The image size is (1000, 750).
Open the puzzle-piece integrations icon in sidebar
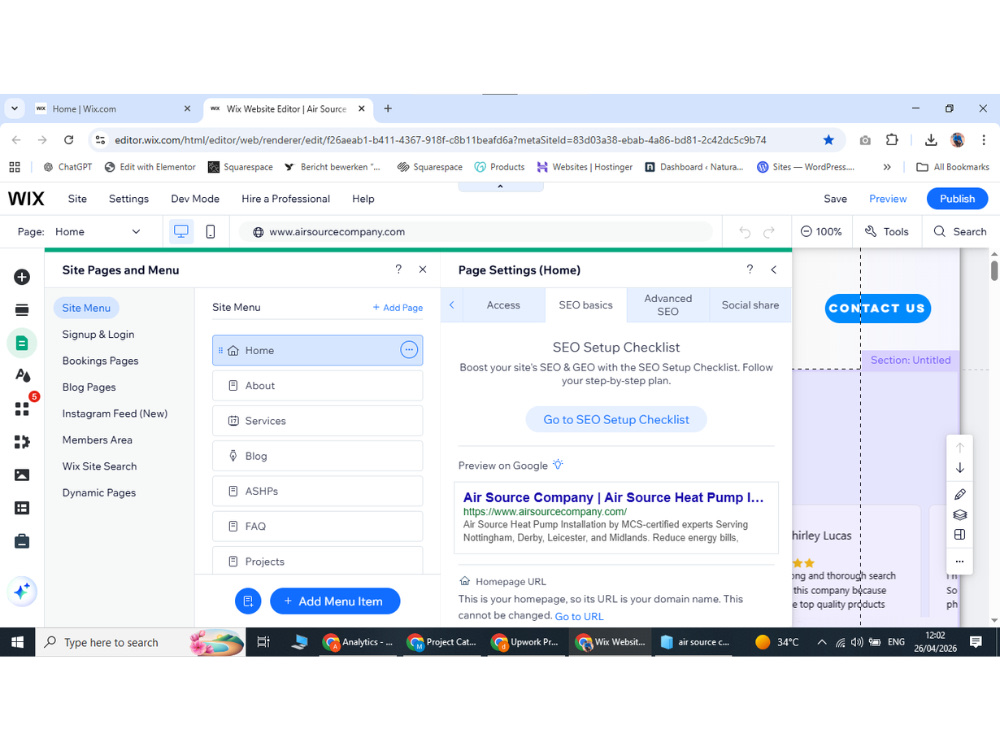[x=22, y=442]
